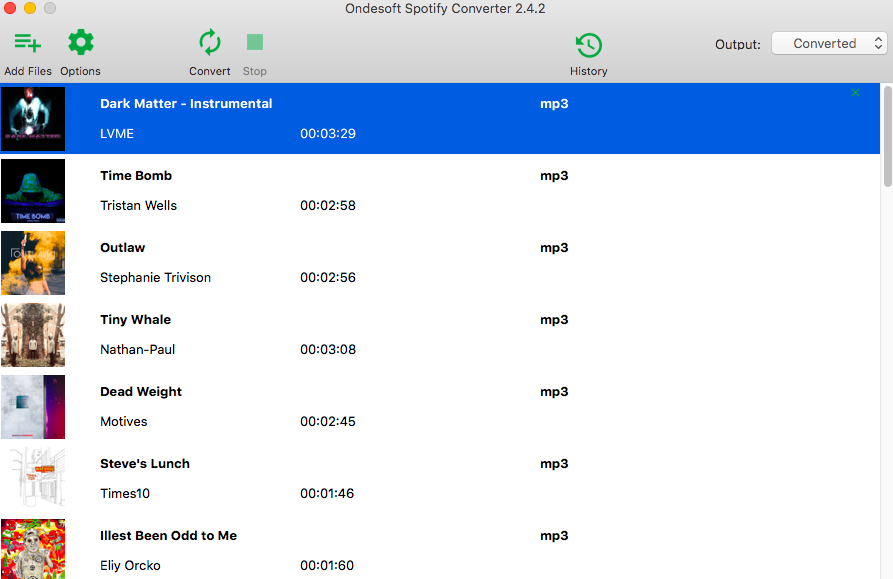Click the Add Files icon
893x579 pixels.
point(27,43)
